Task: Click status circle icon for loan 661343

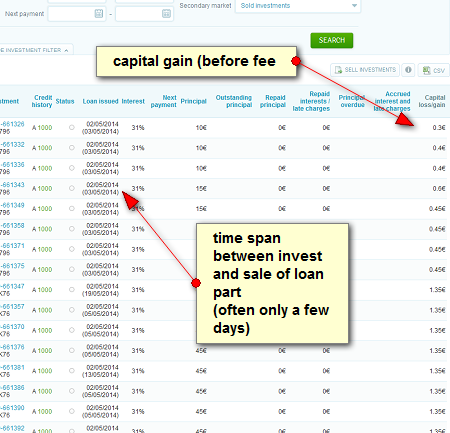Action: (72, 188)
